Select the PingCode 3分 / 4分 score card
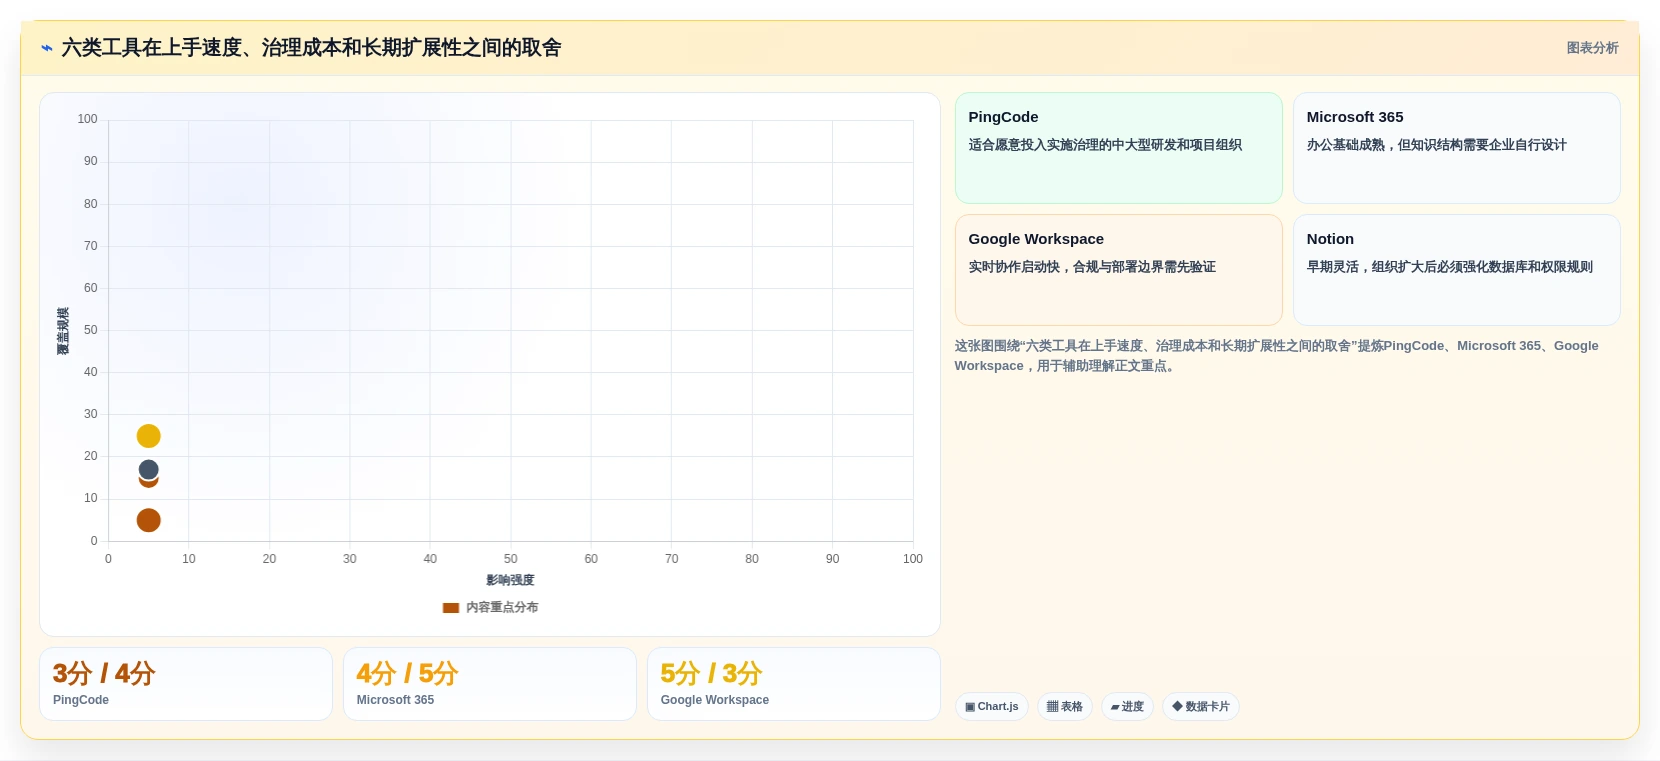The width and height of the screenshot is (1660, 761). pyautogui.click(x=186, y=684)
